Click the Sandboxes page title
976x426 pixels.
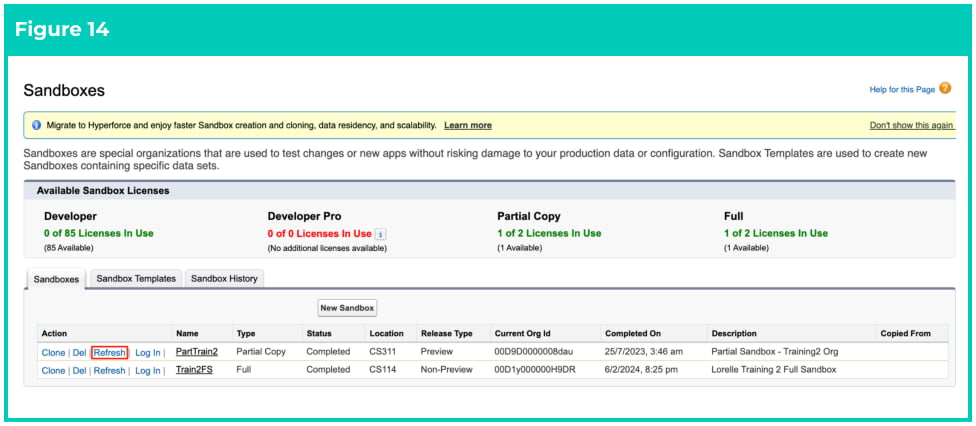(64, 90)
